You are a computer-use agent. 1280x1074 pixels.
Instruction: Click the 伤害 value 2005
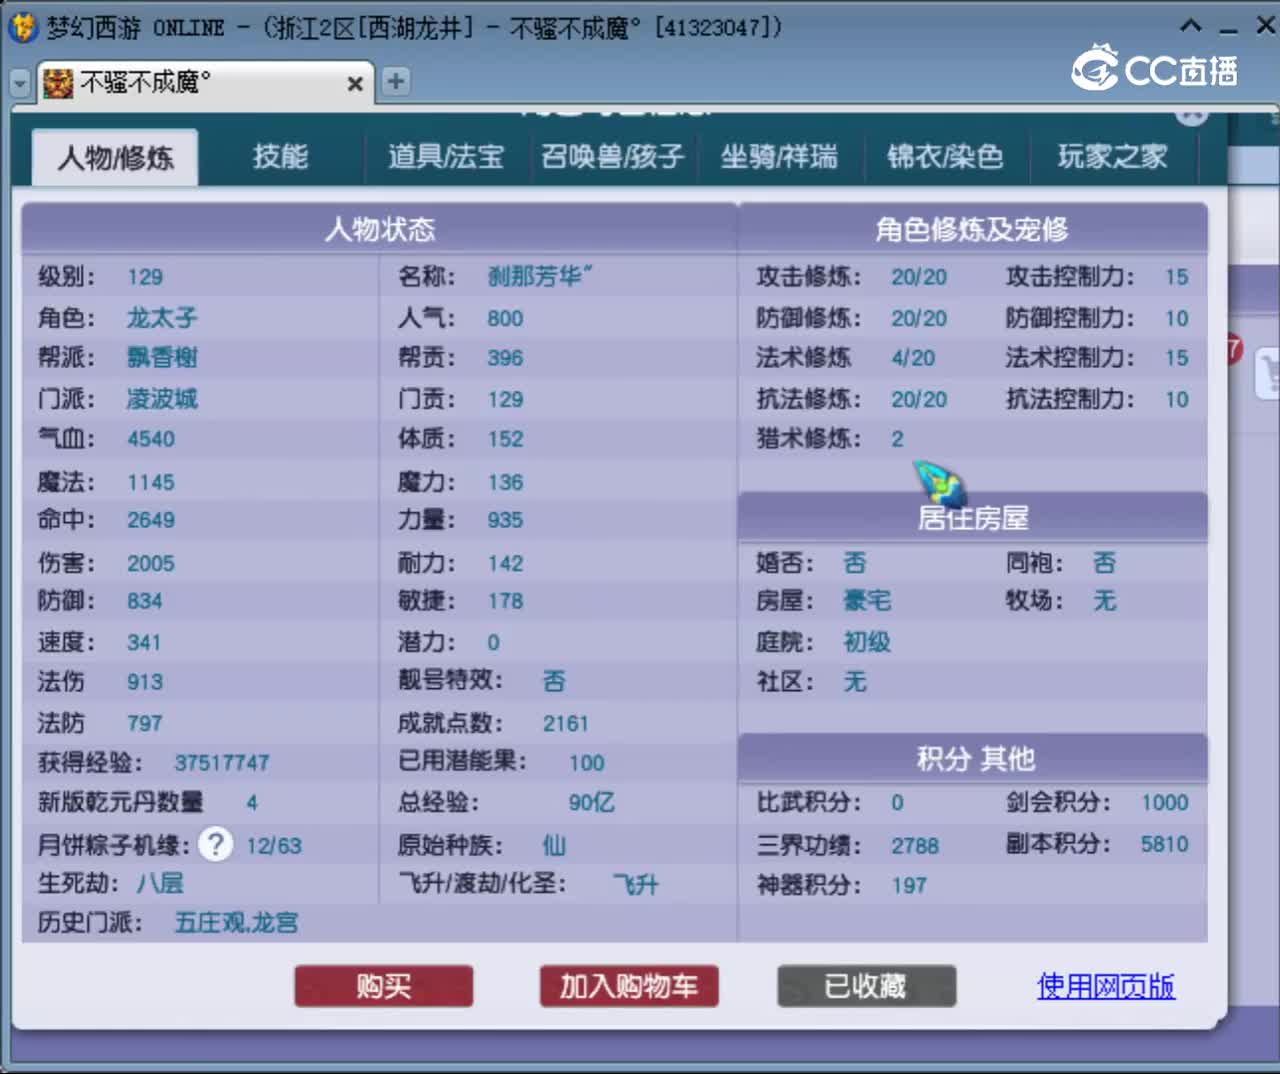coord(151,563)
